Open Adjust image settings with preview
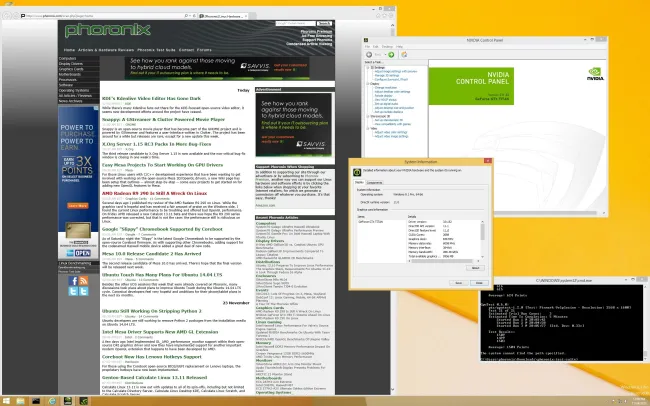Viewport: 650px width, 406px height. point(396,71)
